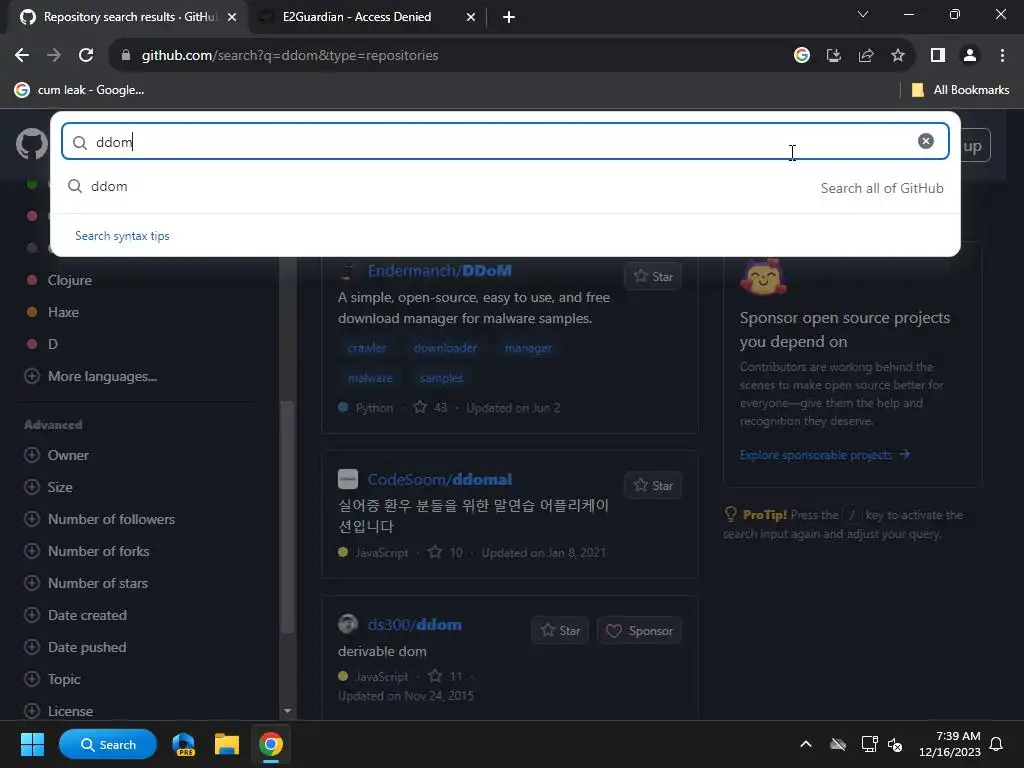Image resolution: width=1024 pixels, height=768 pixels.
Task: Open the Windows taskbar Search
Action: coord(108,744)
